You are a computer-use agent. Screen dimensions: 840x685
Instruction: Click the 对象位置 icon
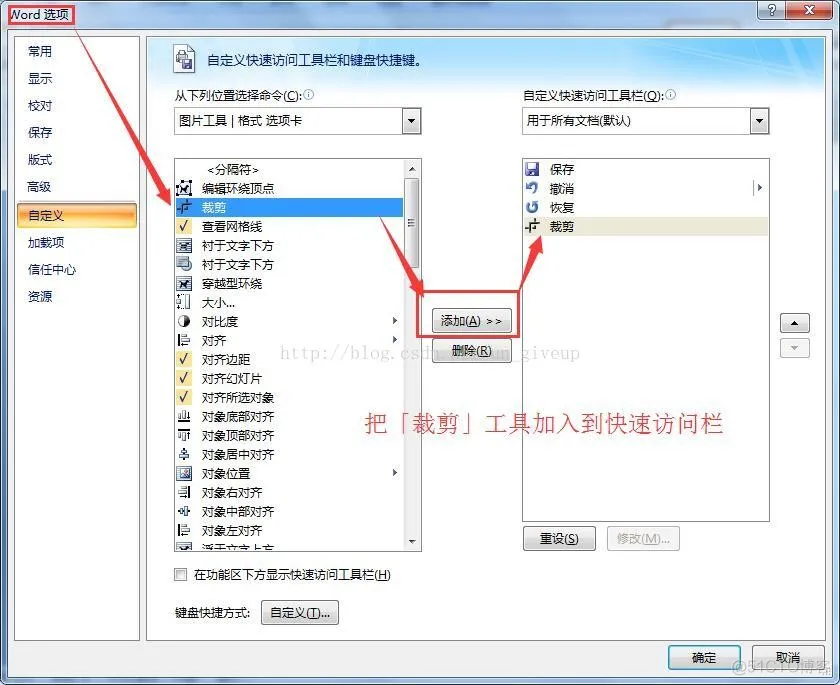[184, 473]
